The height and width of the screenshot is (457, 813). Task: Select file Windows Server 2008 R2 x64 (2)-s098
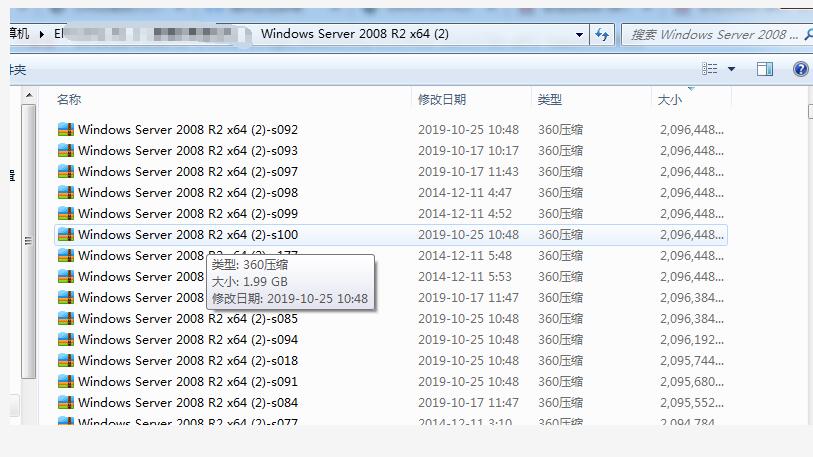point(188,192)
